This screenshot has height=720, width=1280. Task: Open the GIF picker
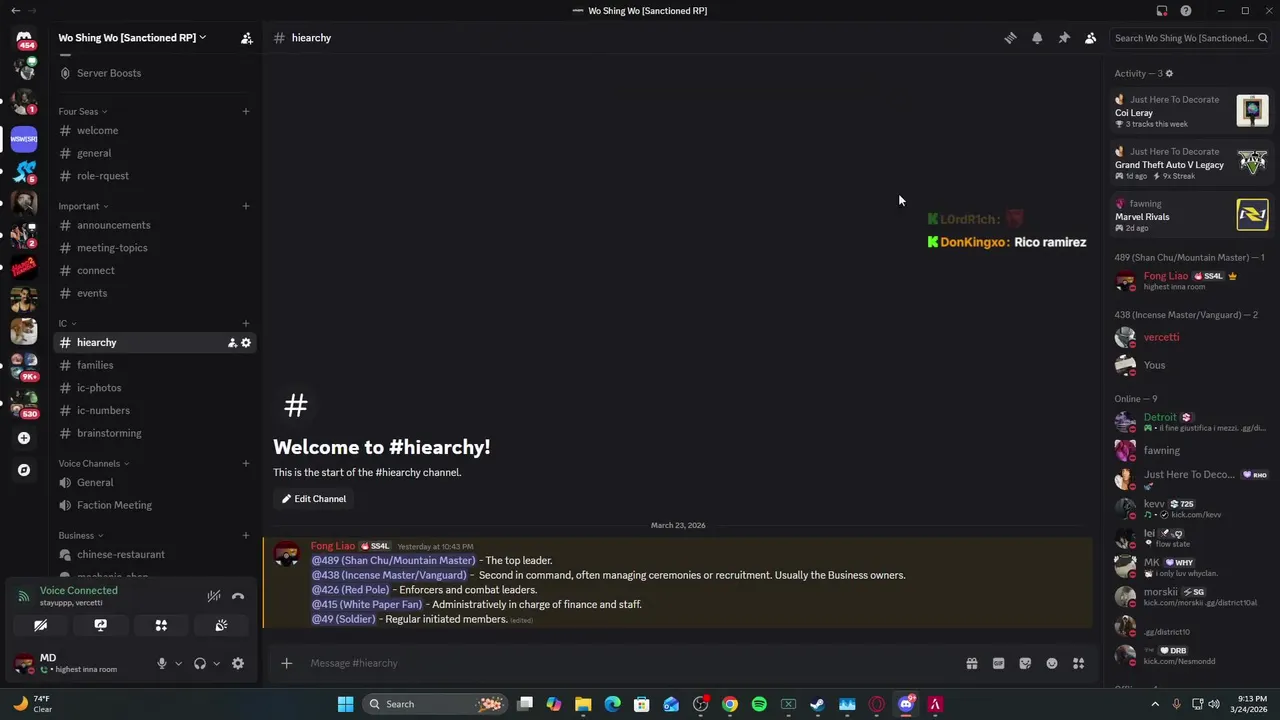(998, 663)
